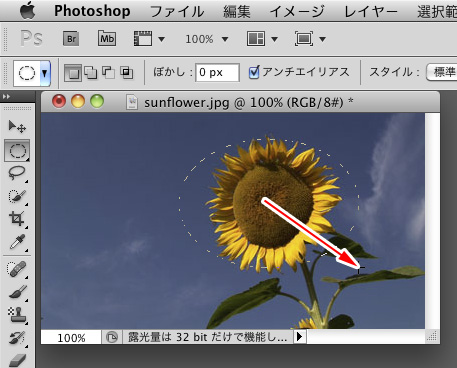Select the Eyedropper tool

click(x=17, y=242)
